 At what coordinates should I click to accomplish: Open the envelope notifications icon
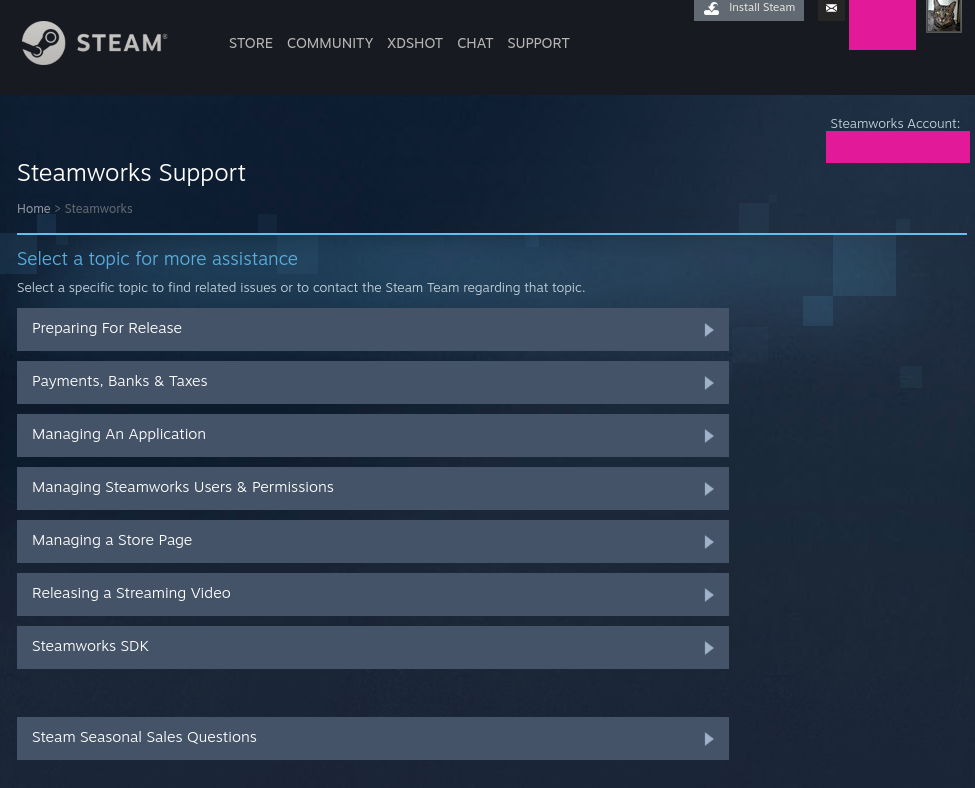(x=831, y=9)
